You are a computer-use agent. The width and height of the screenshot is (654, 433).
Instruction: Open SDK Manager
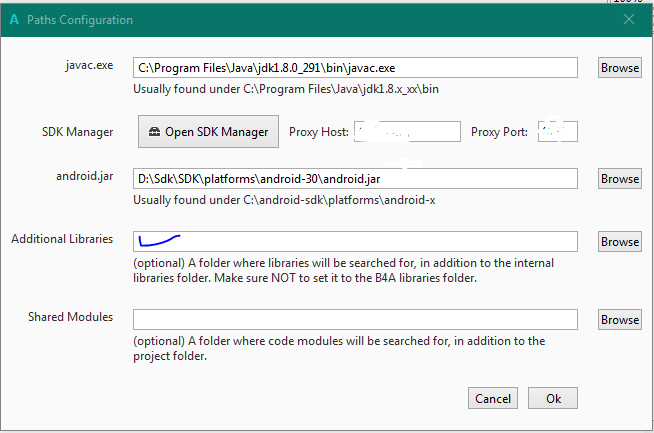[208, 132]
